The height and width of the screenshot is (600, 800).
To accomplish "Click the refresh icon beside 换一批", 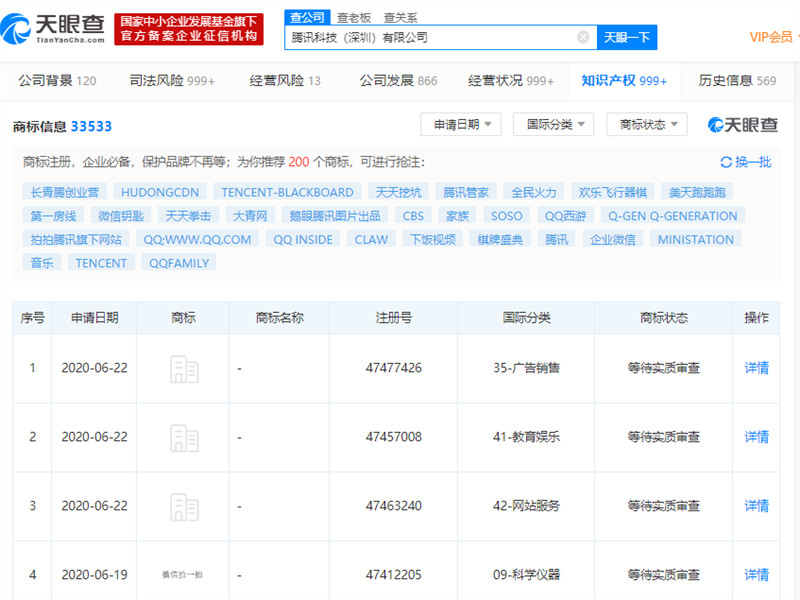I will [x=726, y=162].
